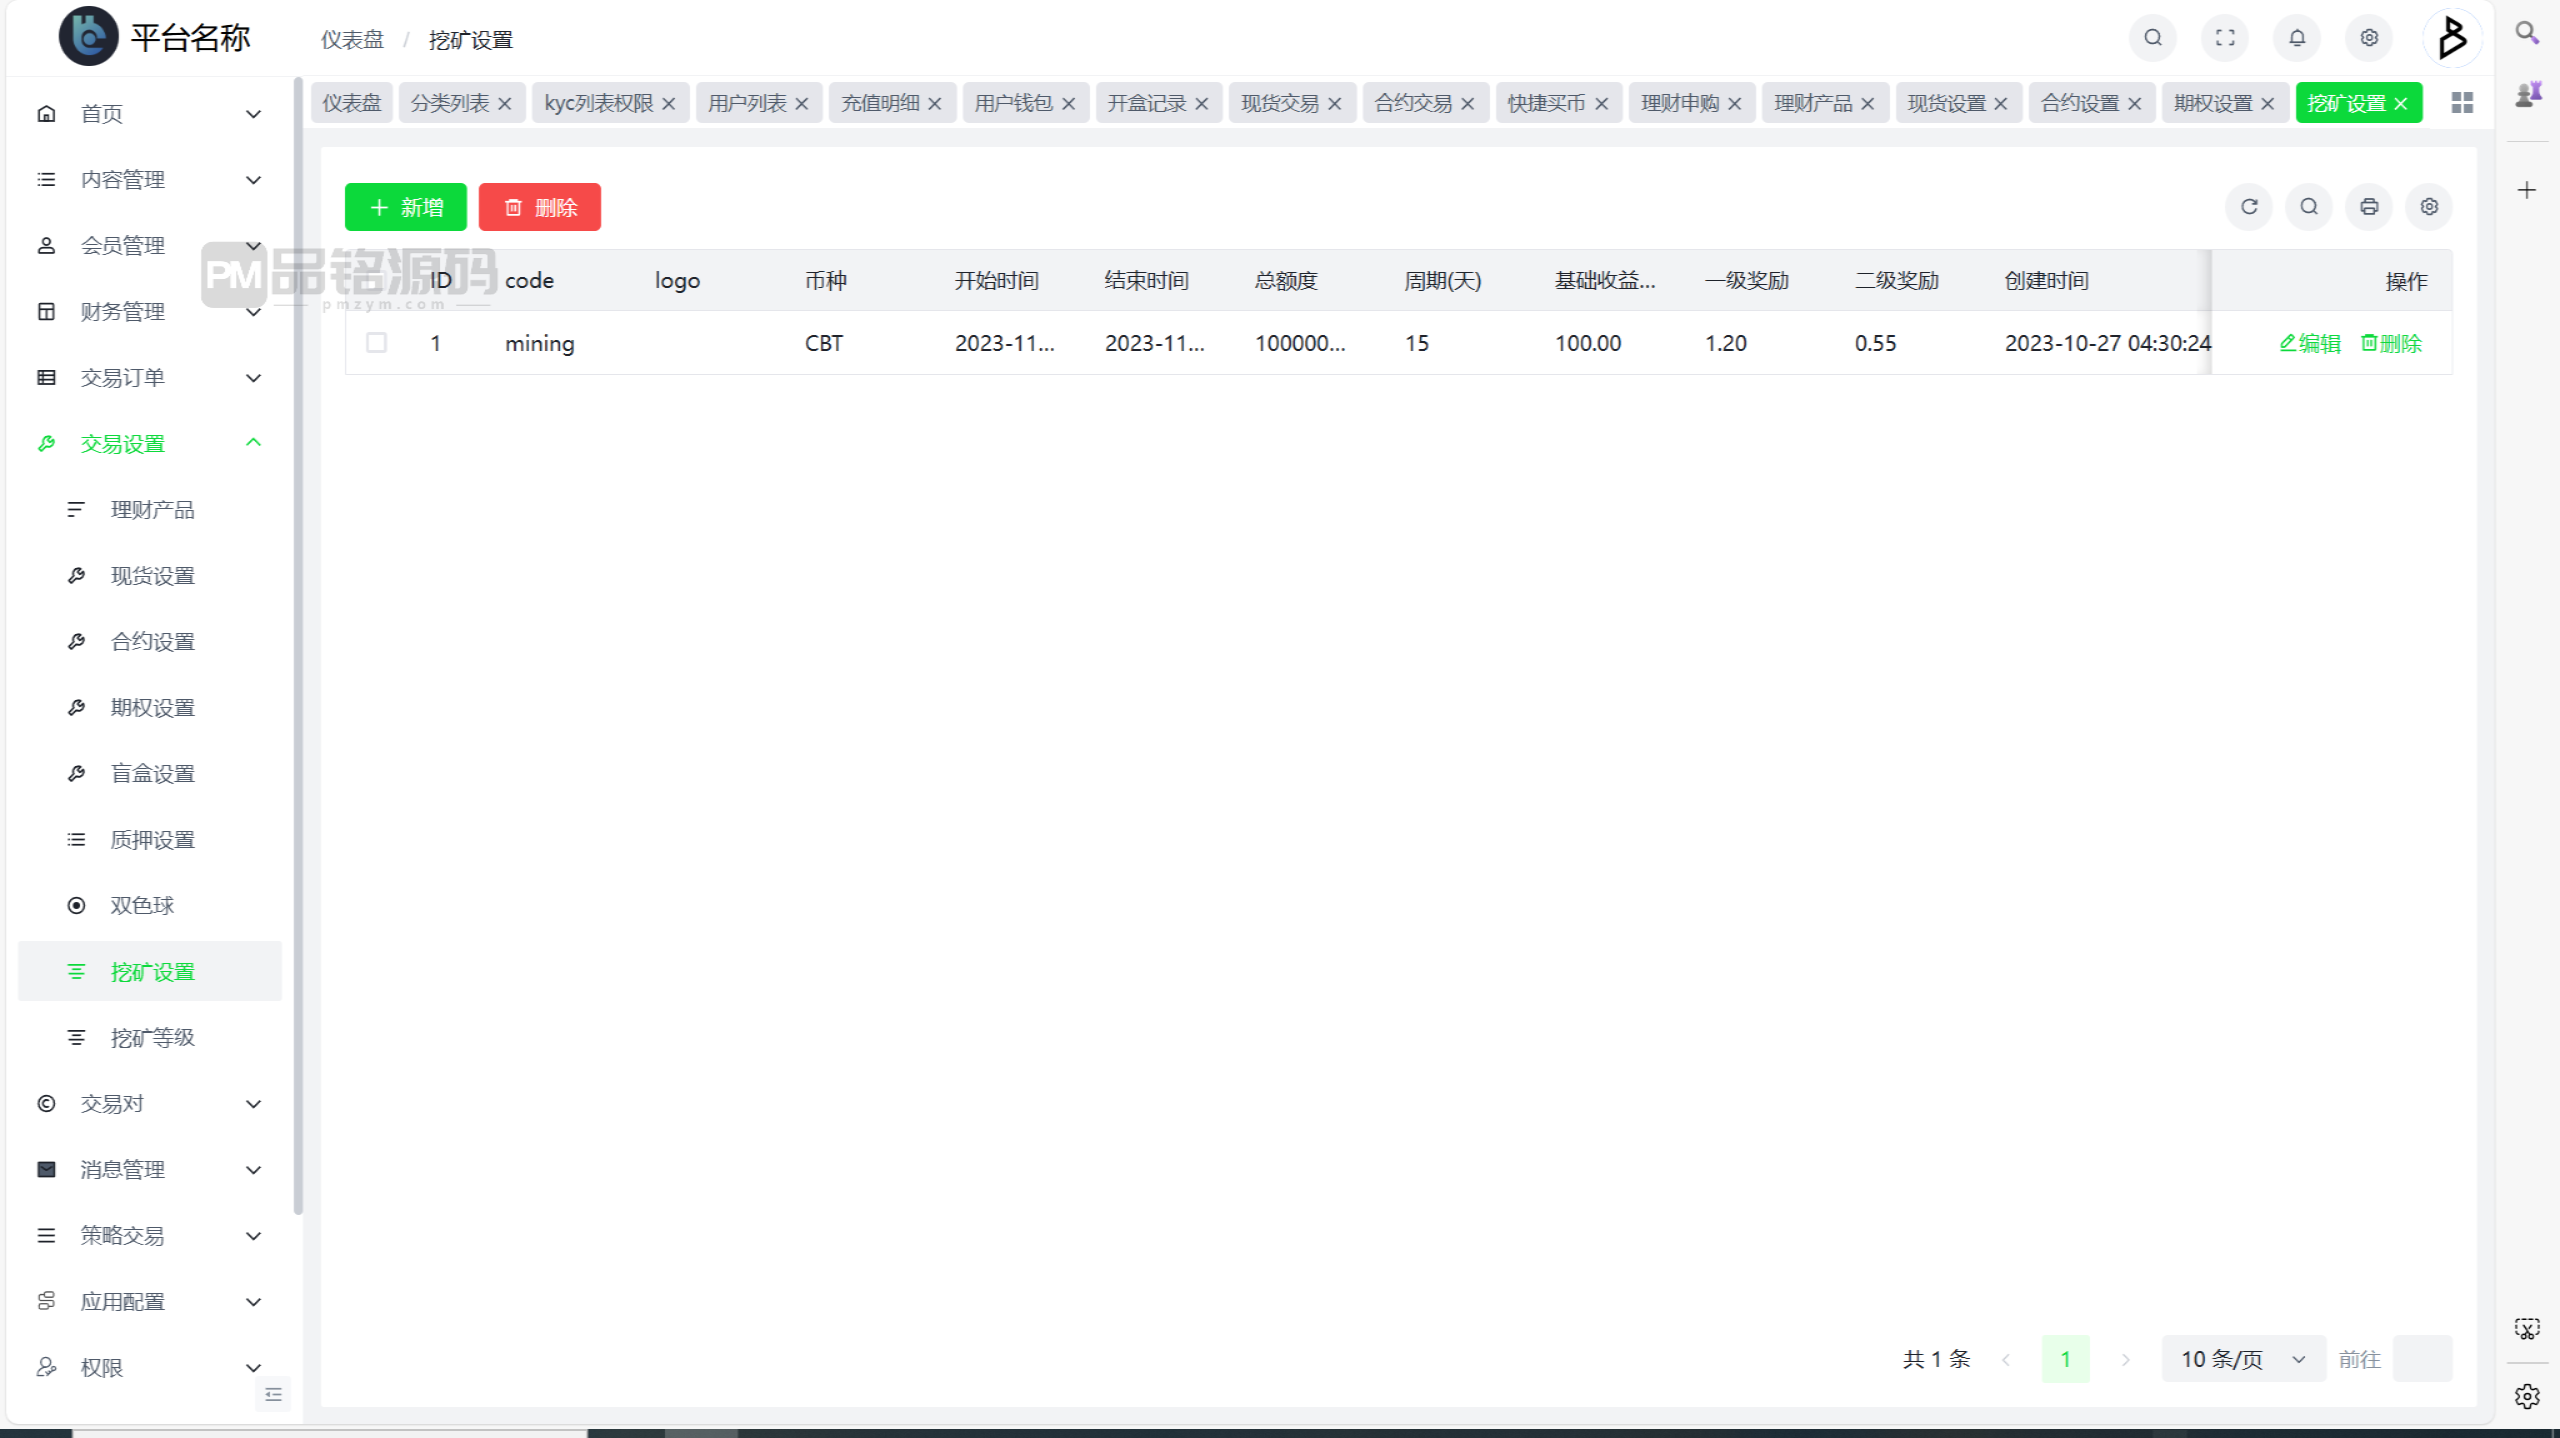
Task: Open table column settings gear icon
Action: [2429, 207]
